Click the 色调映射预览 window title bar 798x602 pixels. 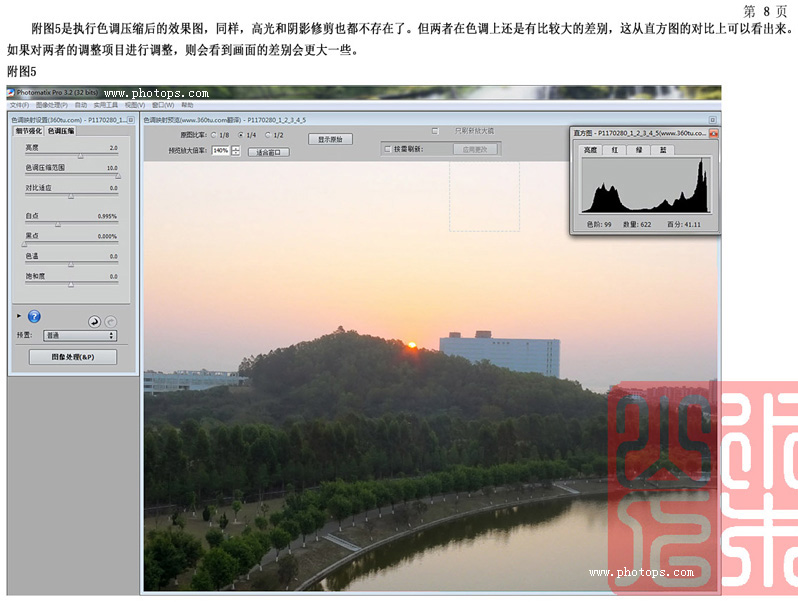[x=431, y=120]
